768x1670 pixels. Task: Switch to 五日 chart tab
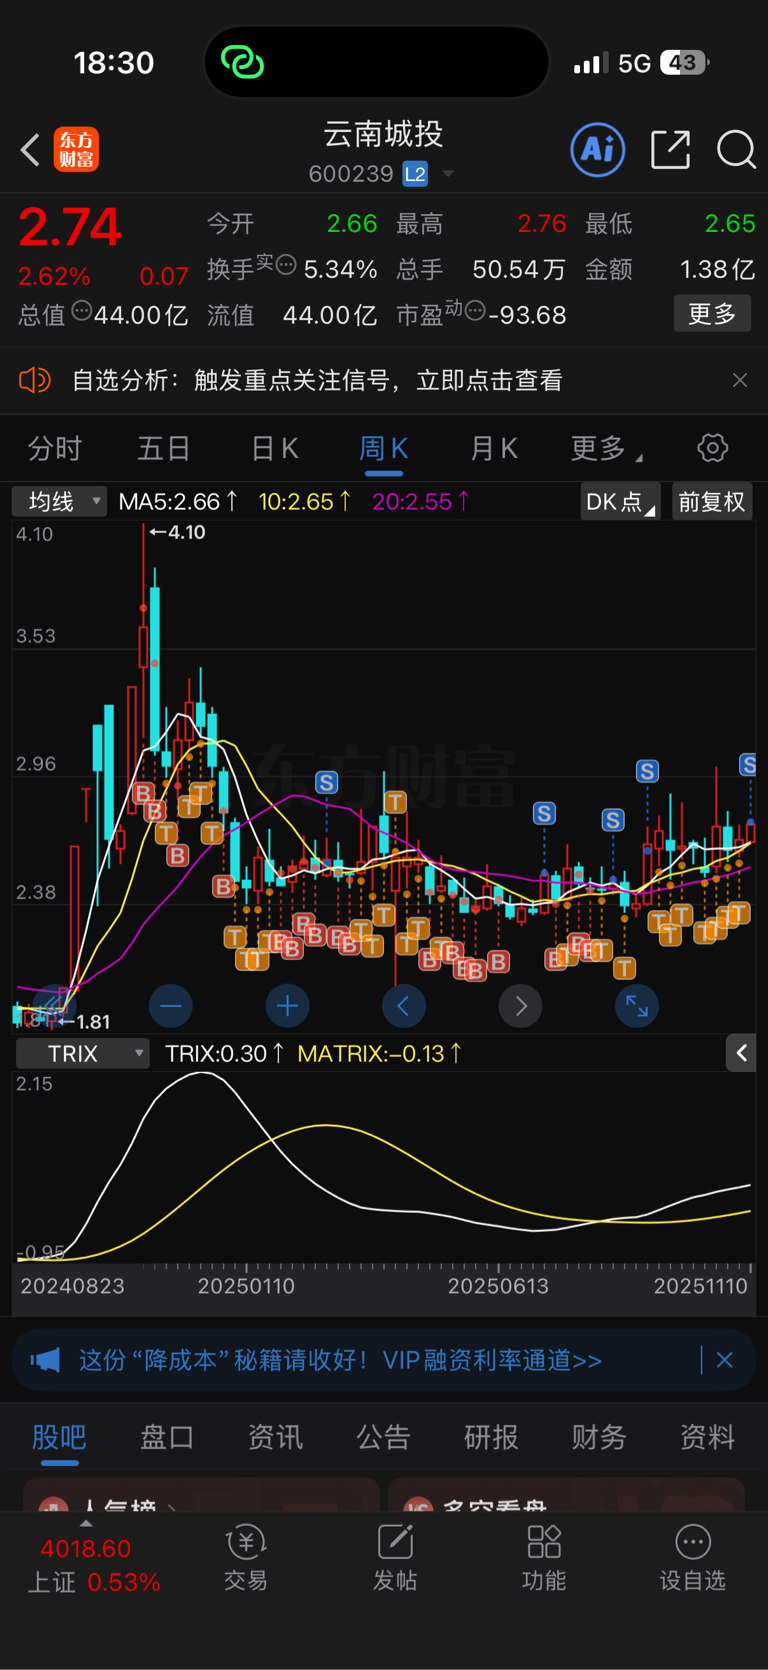[164, 448]
